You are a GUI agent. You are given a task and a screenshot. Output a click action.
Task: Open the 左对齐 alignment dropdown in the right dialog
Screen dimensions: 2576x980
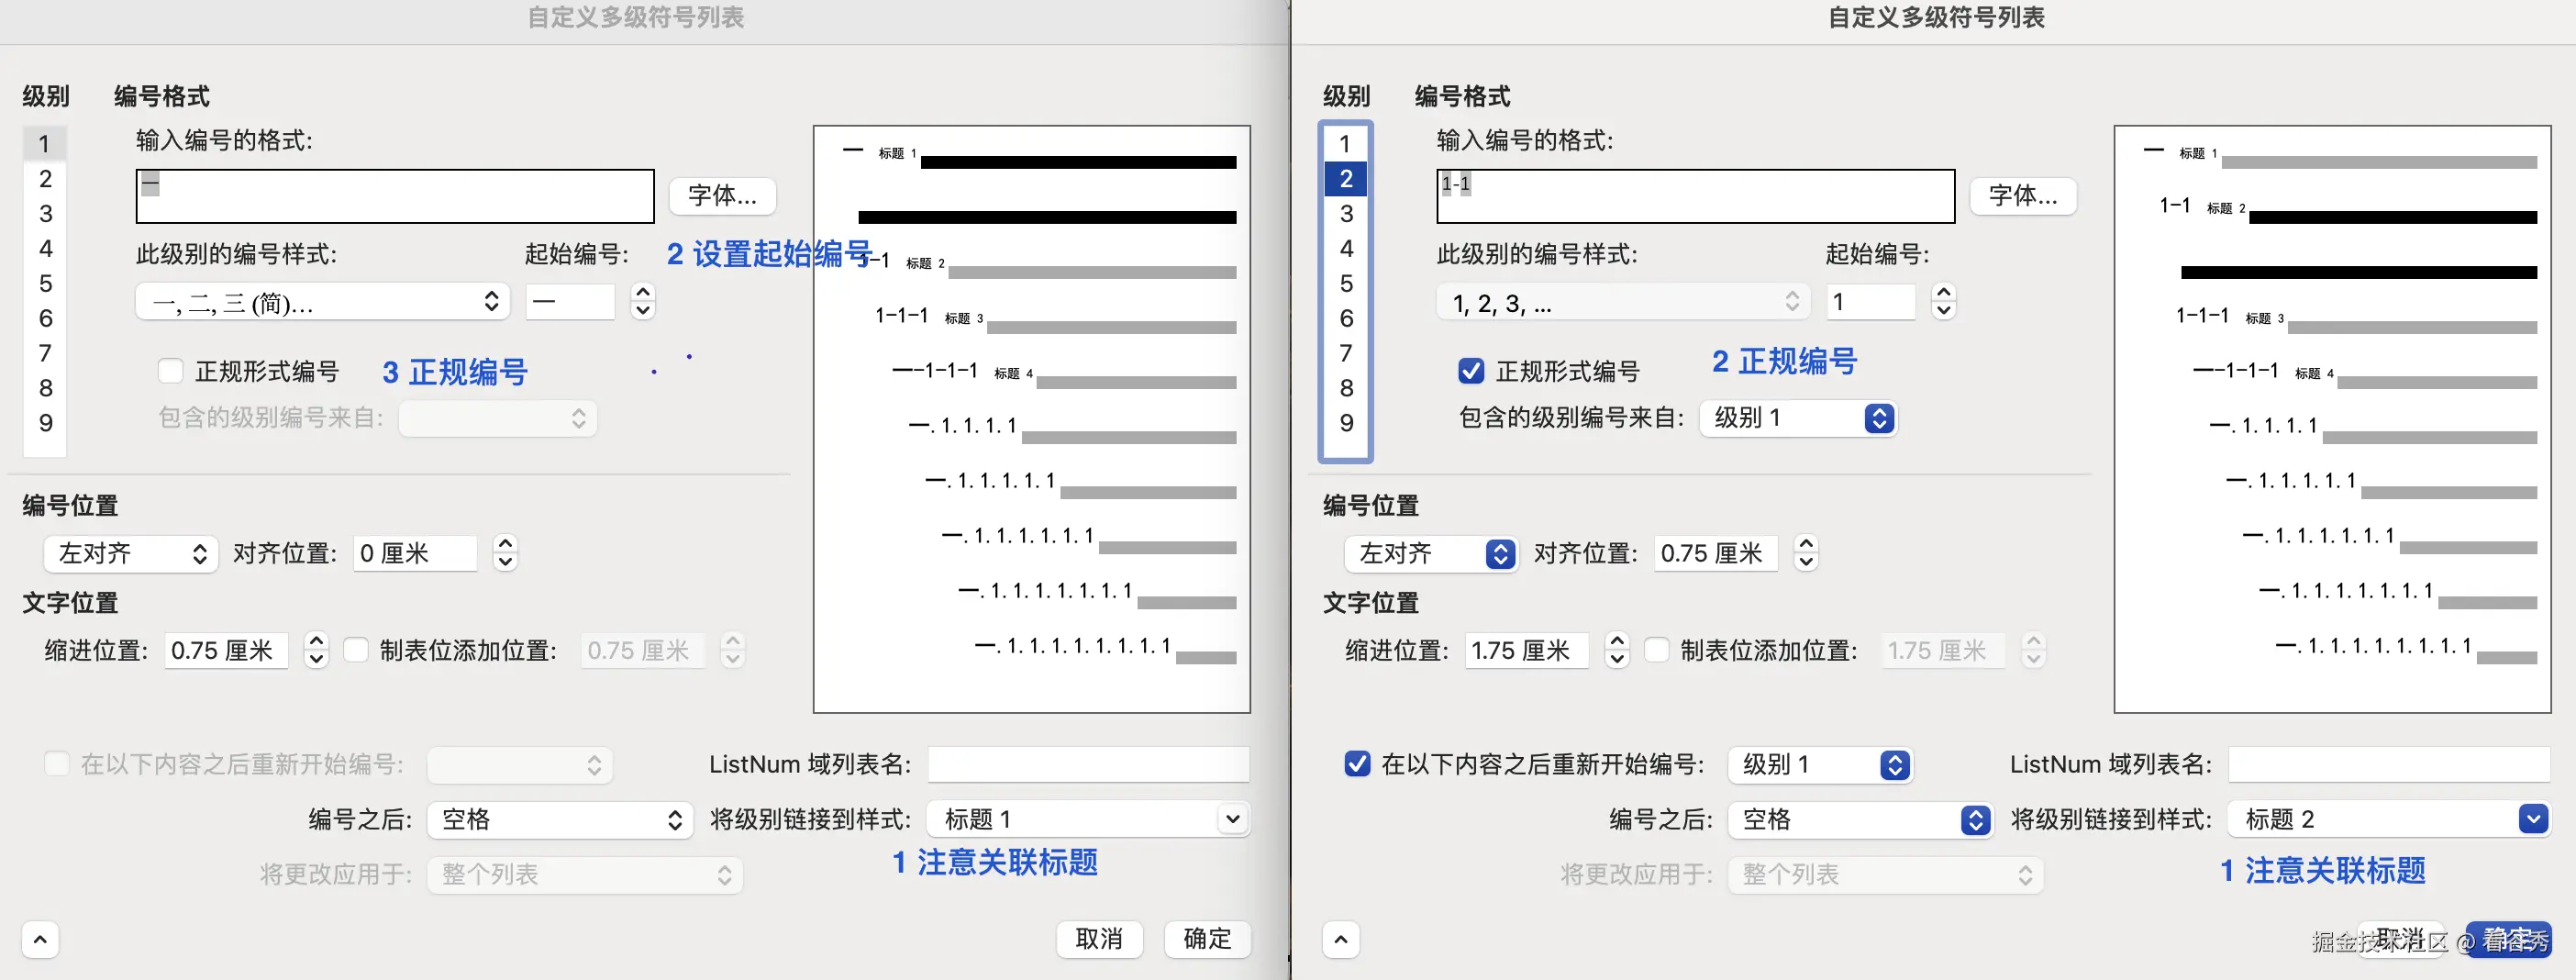[x=1430, y=554]
